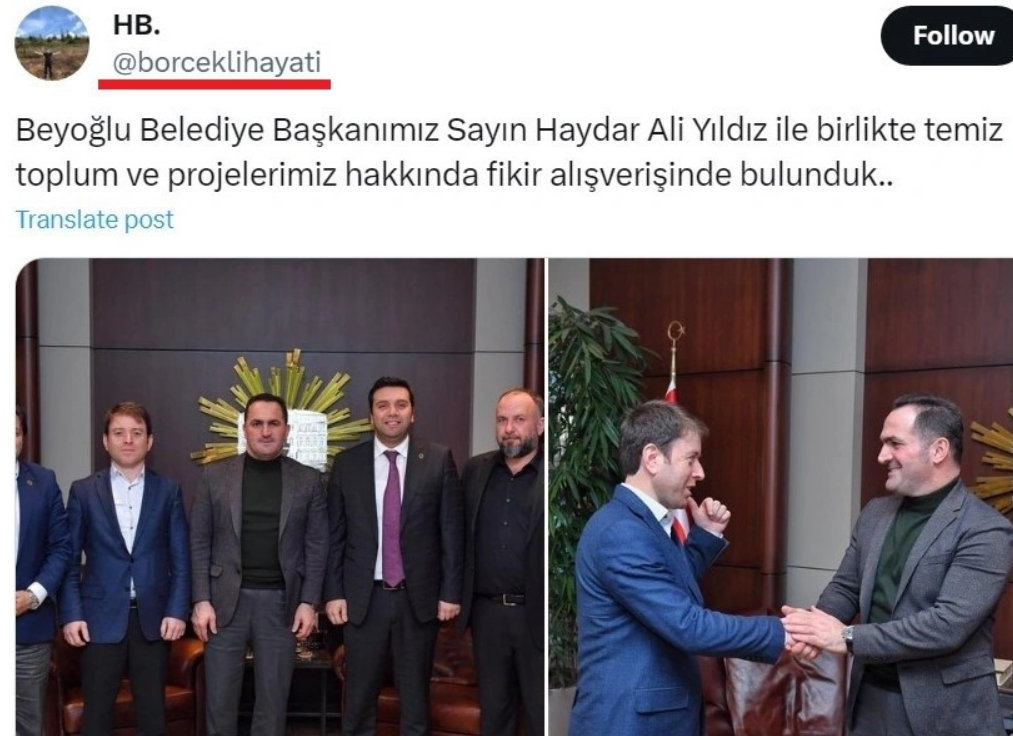Translate the post to your language

pyautogui.click(x=94, y=220)
